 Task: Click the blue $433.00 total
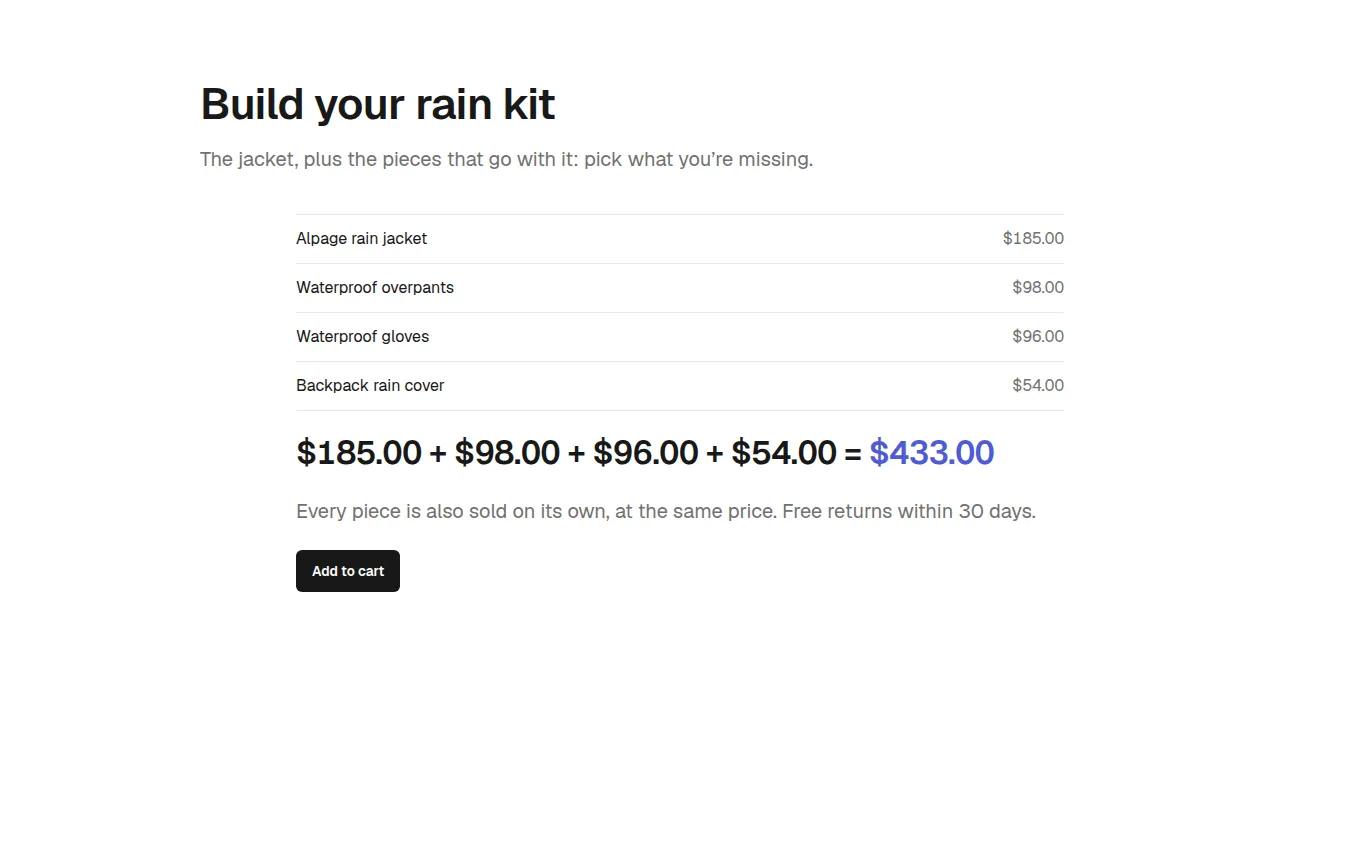(932, 453)
